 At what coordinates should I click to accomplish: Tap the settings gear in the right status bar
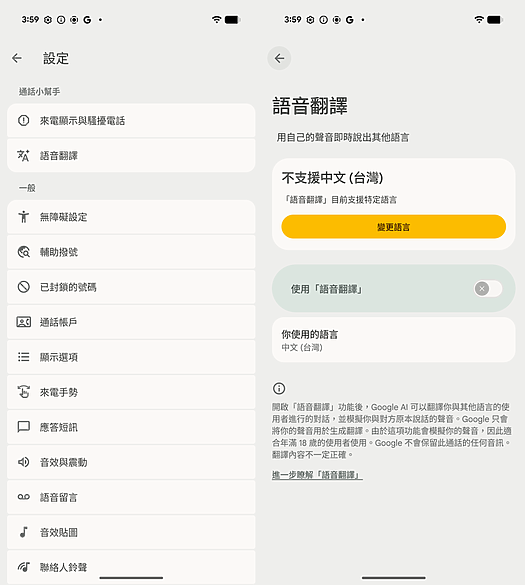click(x=310, y=20)
